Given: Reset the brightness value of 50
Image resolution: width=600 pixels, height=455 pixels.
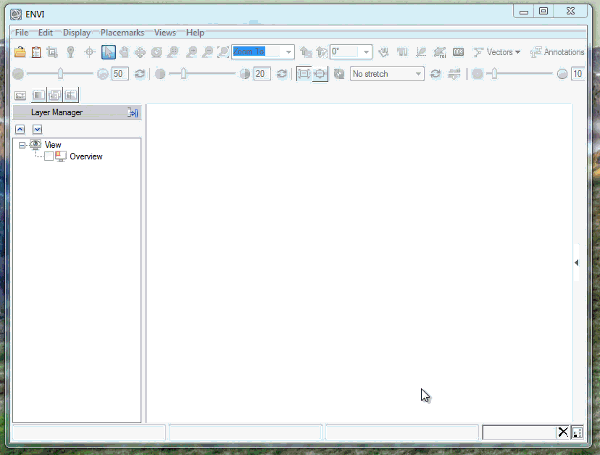Looking at the screenshot, I should pos(139,74).
